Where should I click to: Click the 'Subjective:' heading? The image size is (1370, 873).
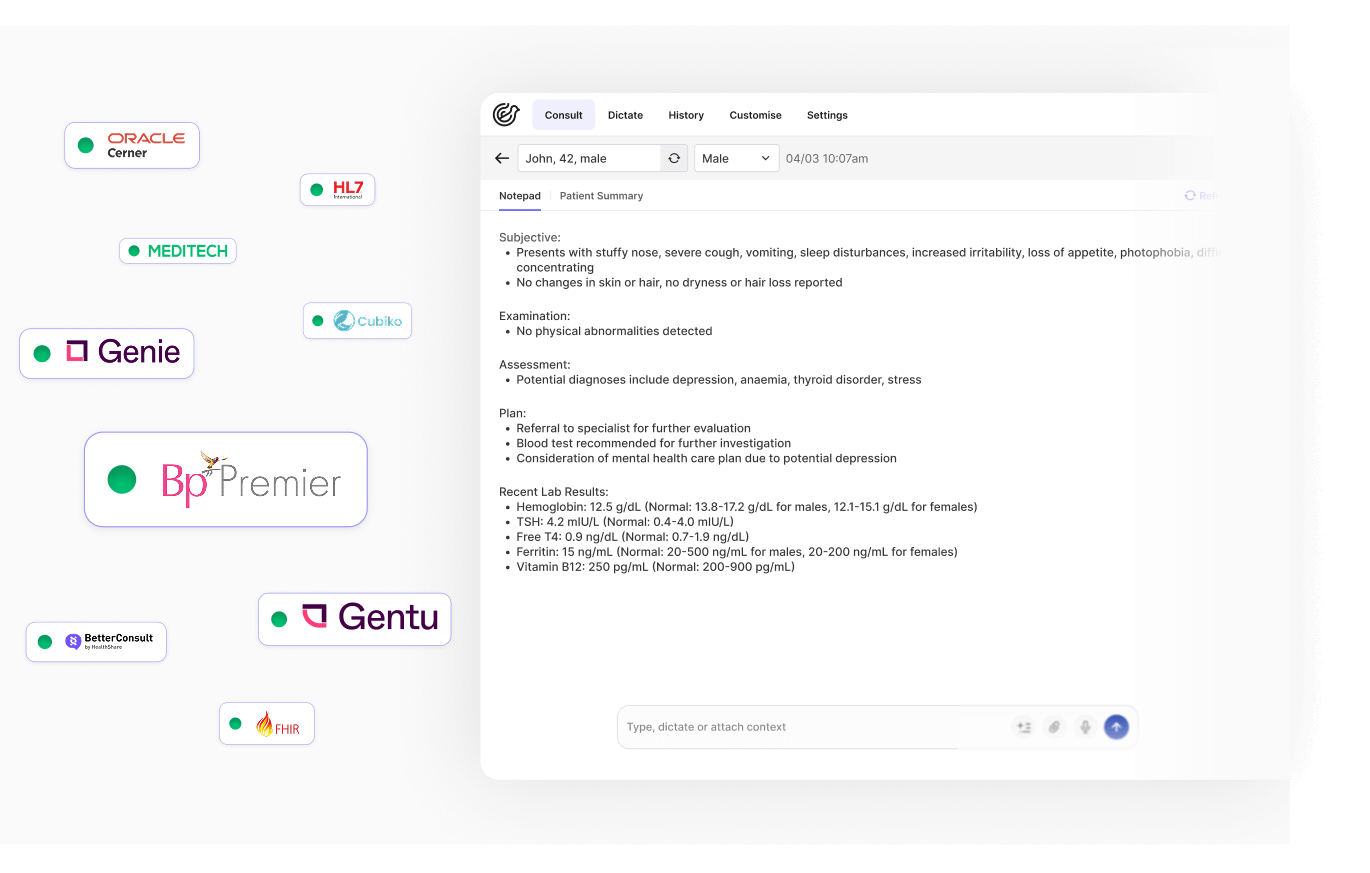530,237
